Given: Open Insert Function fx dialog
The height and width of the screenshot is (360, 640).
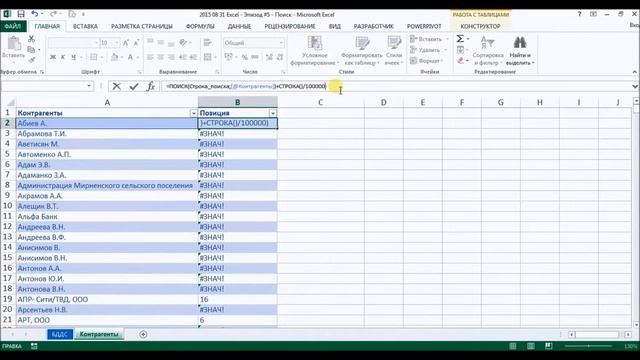Looking at the screenshot, I should pos(151,86).
